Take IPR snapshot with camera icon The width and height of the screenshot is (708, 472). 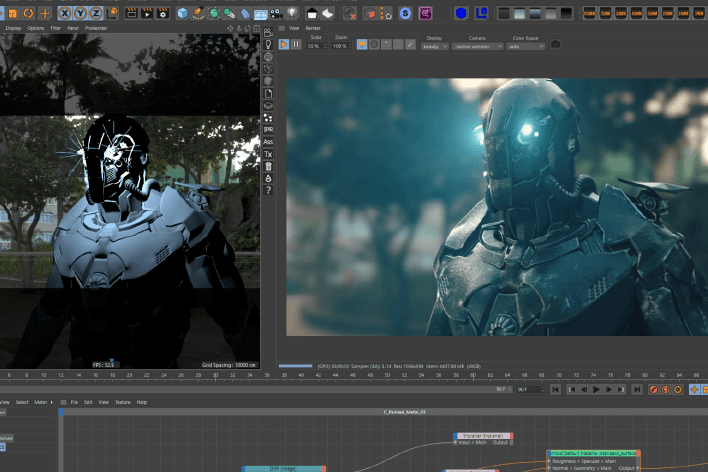point(555,44)
